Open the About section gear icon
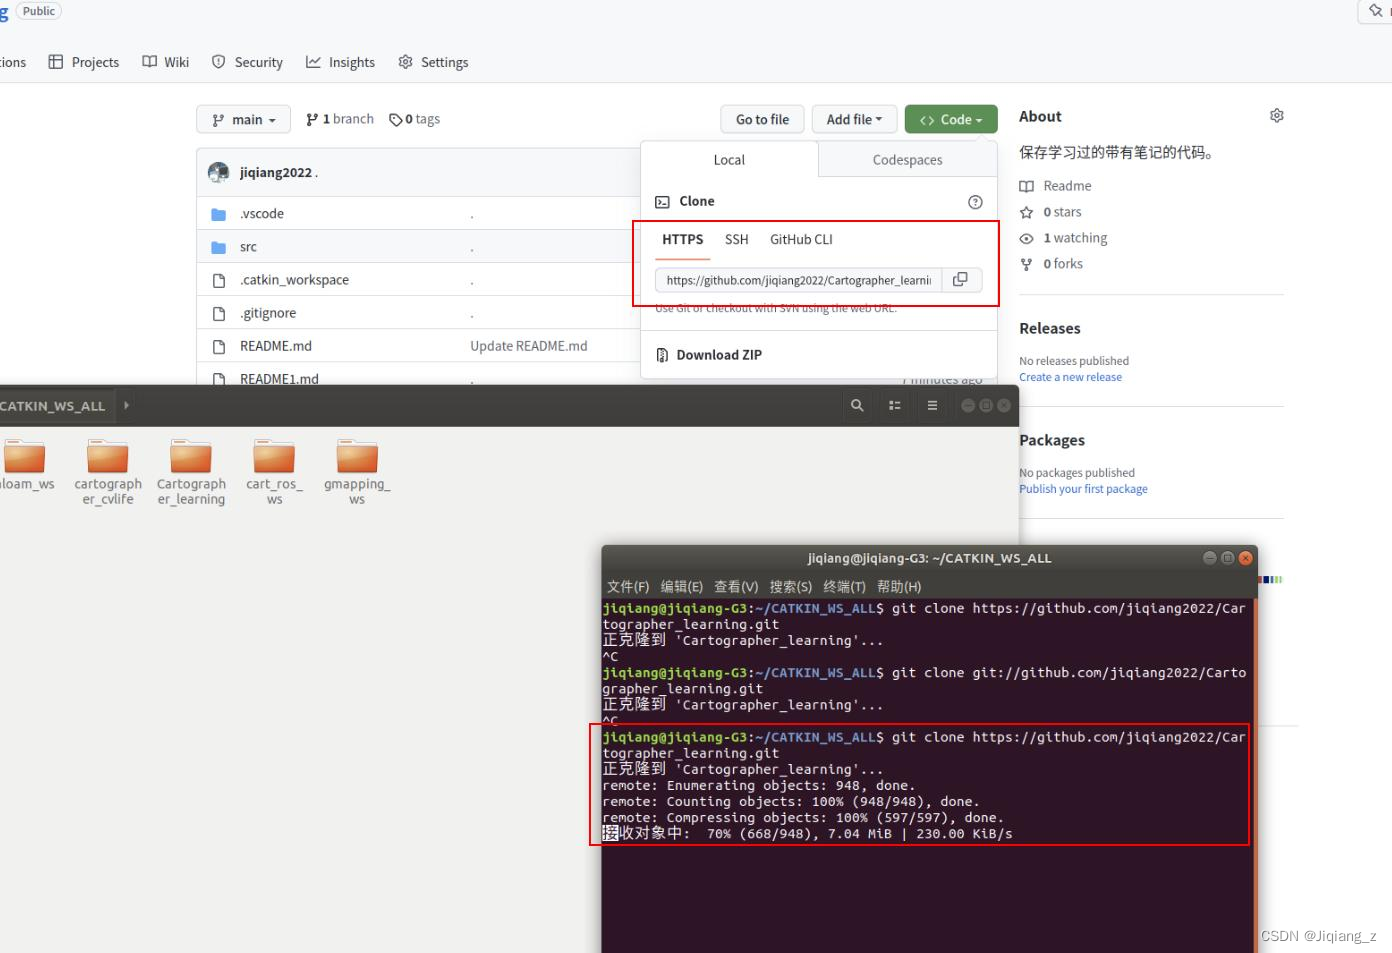Screen dimensions: 1392x953 coord(1277,116)
